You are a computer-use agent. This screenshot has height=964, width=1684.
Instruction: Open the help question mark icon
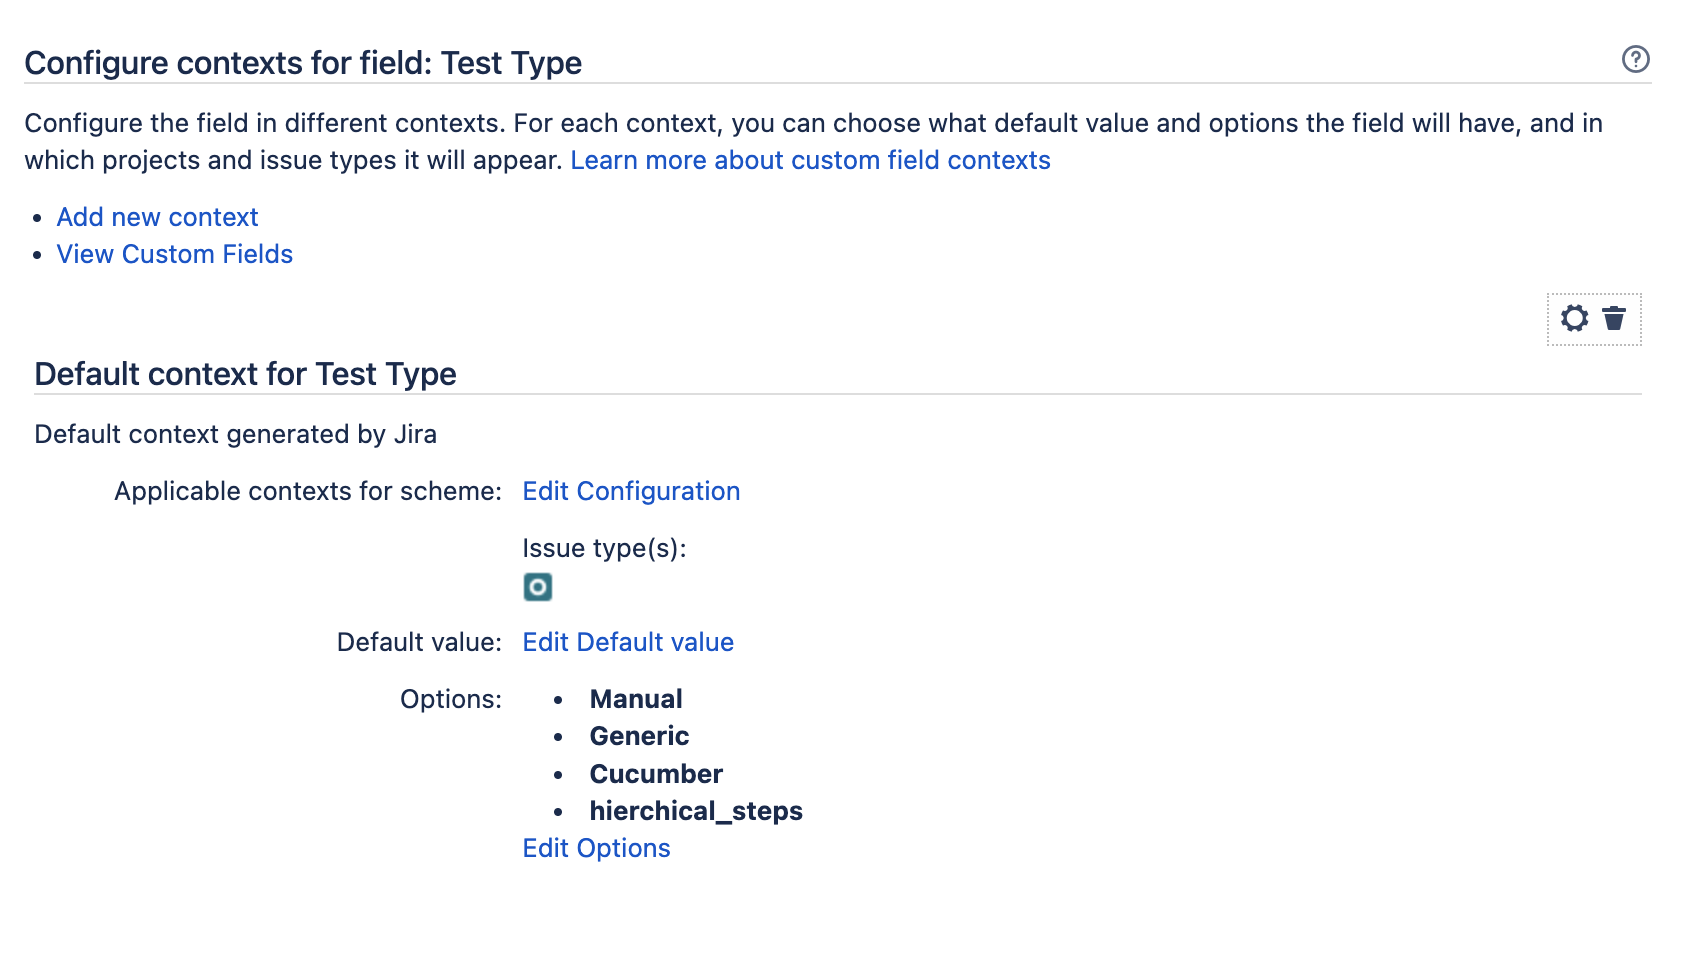pos(1636,59)
